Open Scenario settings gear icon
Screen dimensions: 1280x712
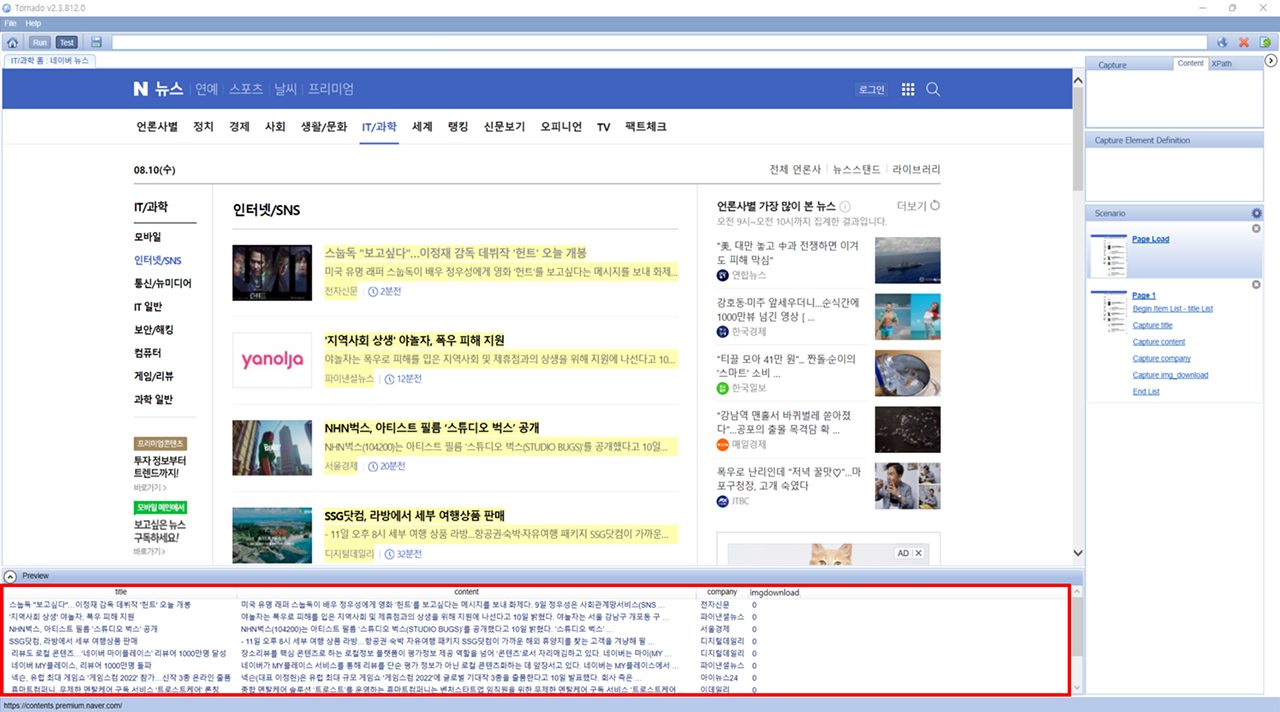coord(1257,213)
